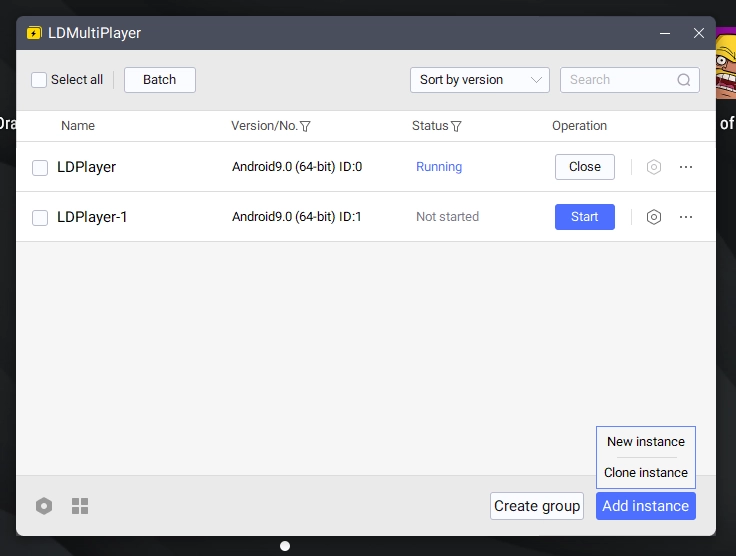Open the Status column filter

pos(456,127)
